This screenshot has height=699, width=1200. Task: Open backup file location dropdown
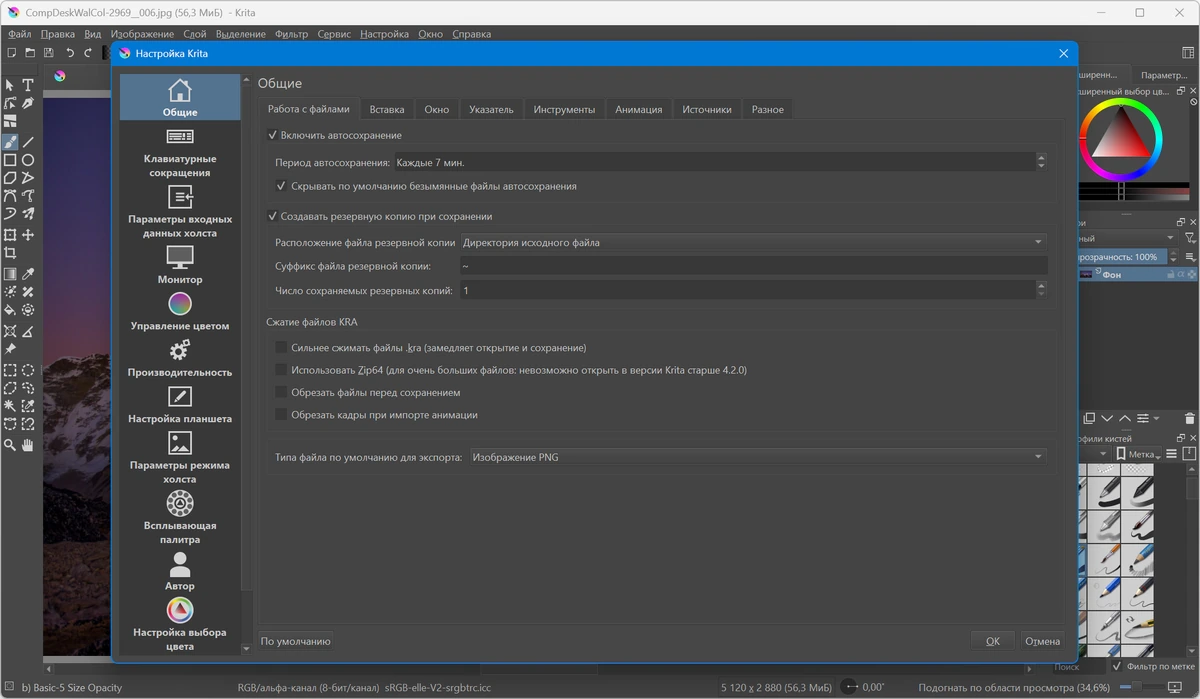tap(753, 242)
